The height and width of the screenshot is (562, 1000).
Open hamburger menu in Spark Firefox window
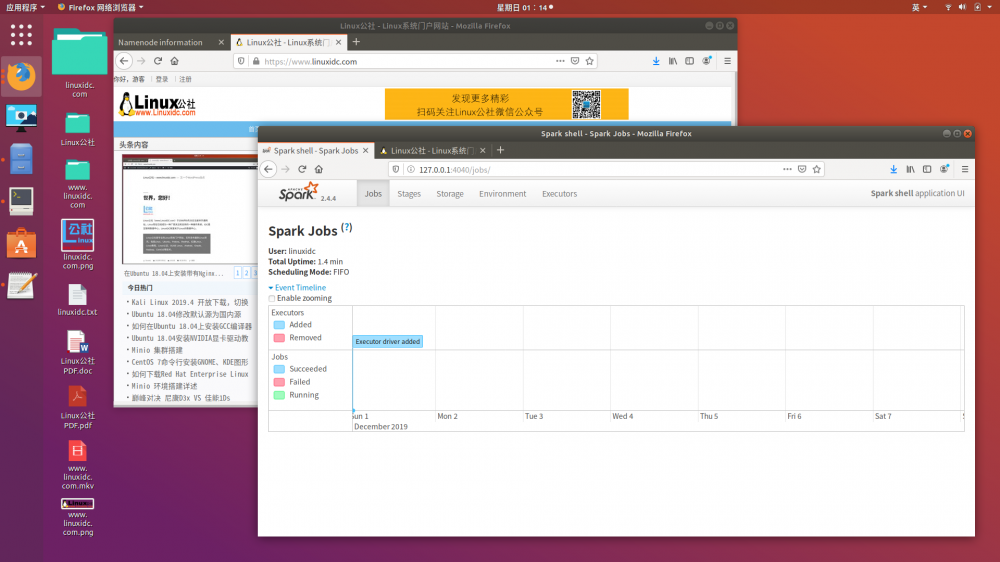(965, 170)
